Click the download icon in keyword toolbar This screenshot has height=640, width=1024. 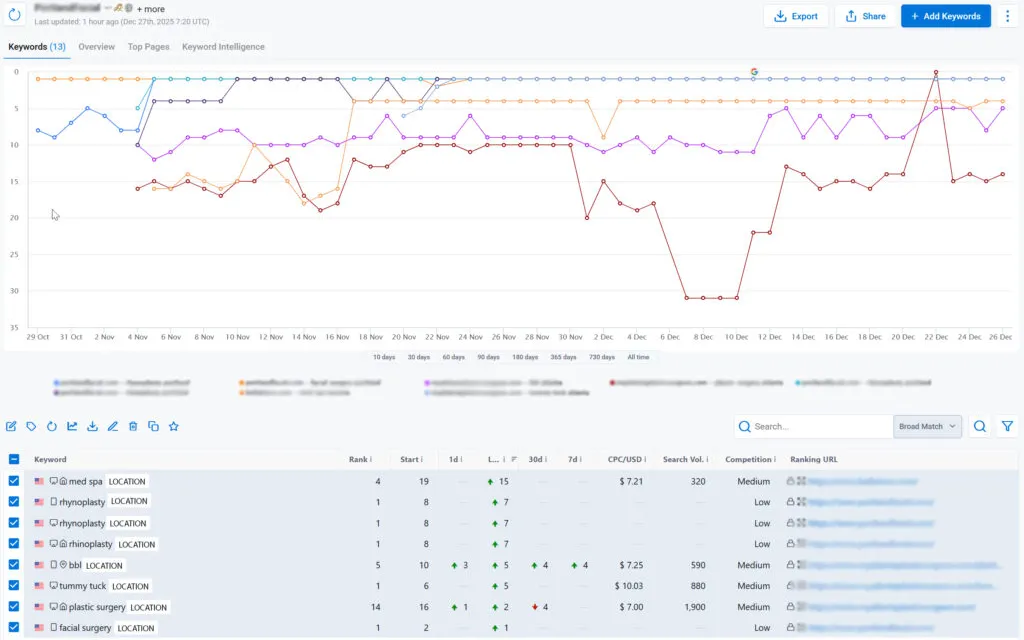pos(92,426)
